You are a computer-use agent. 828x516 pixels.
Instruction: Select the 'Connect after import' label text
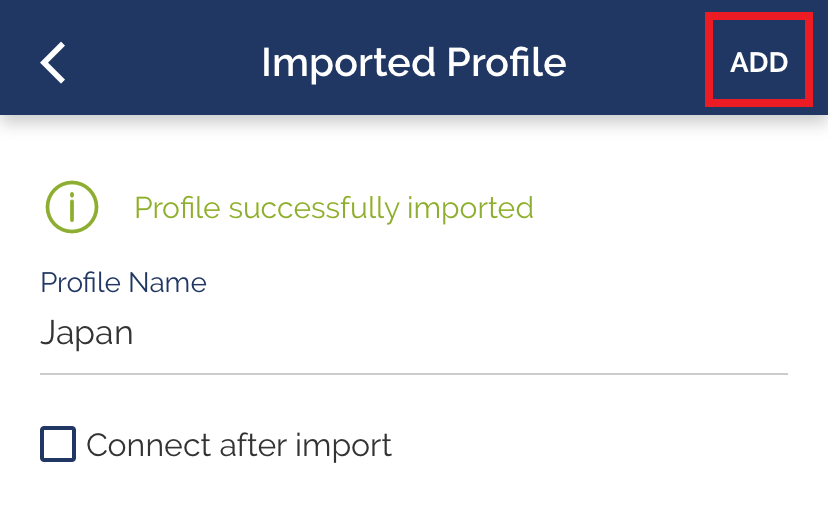(x=239, y=445)
